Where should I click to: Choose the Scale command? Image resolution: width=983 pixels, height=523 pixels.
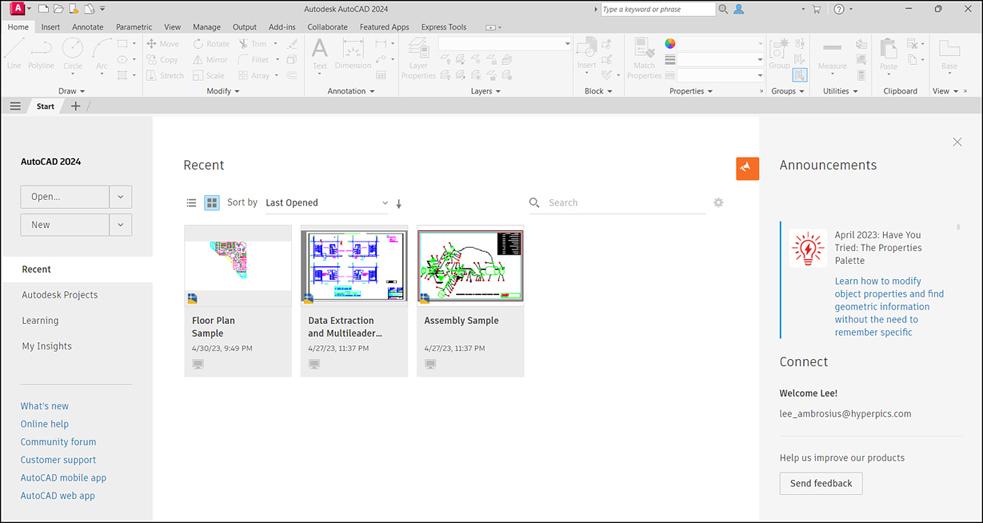[208, 75]
